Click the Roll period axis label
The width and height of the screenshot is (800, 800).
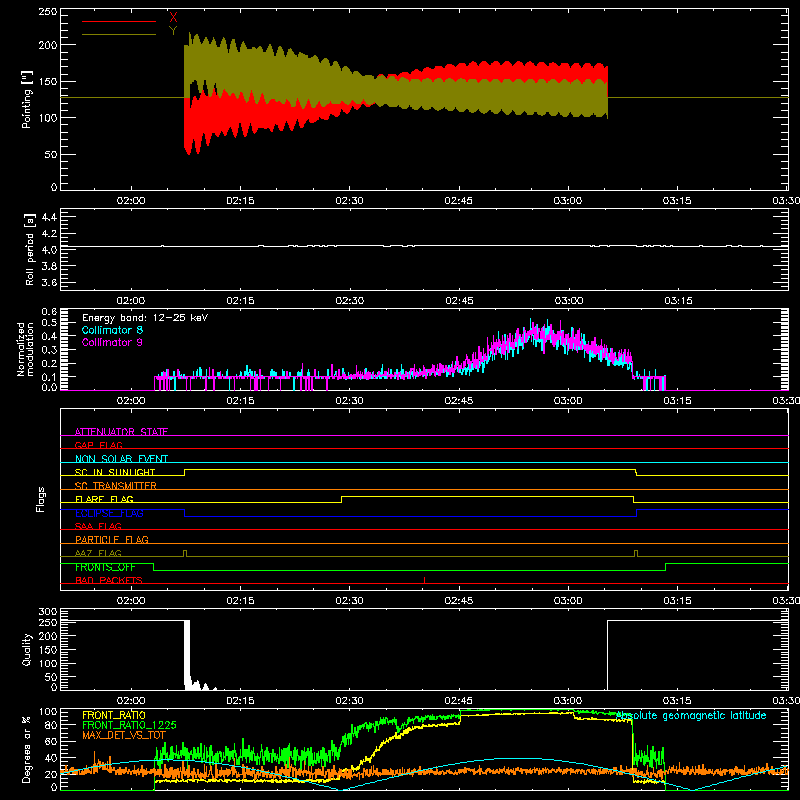tap(29, 249)
